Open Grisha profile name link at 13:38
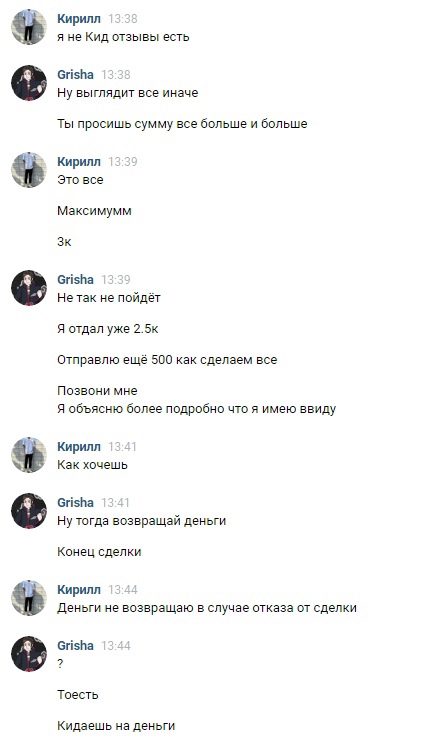Viewport: 429px width, 744px height. coord(75,75)
